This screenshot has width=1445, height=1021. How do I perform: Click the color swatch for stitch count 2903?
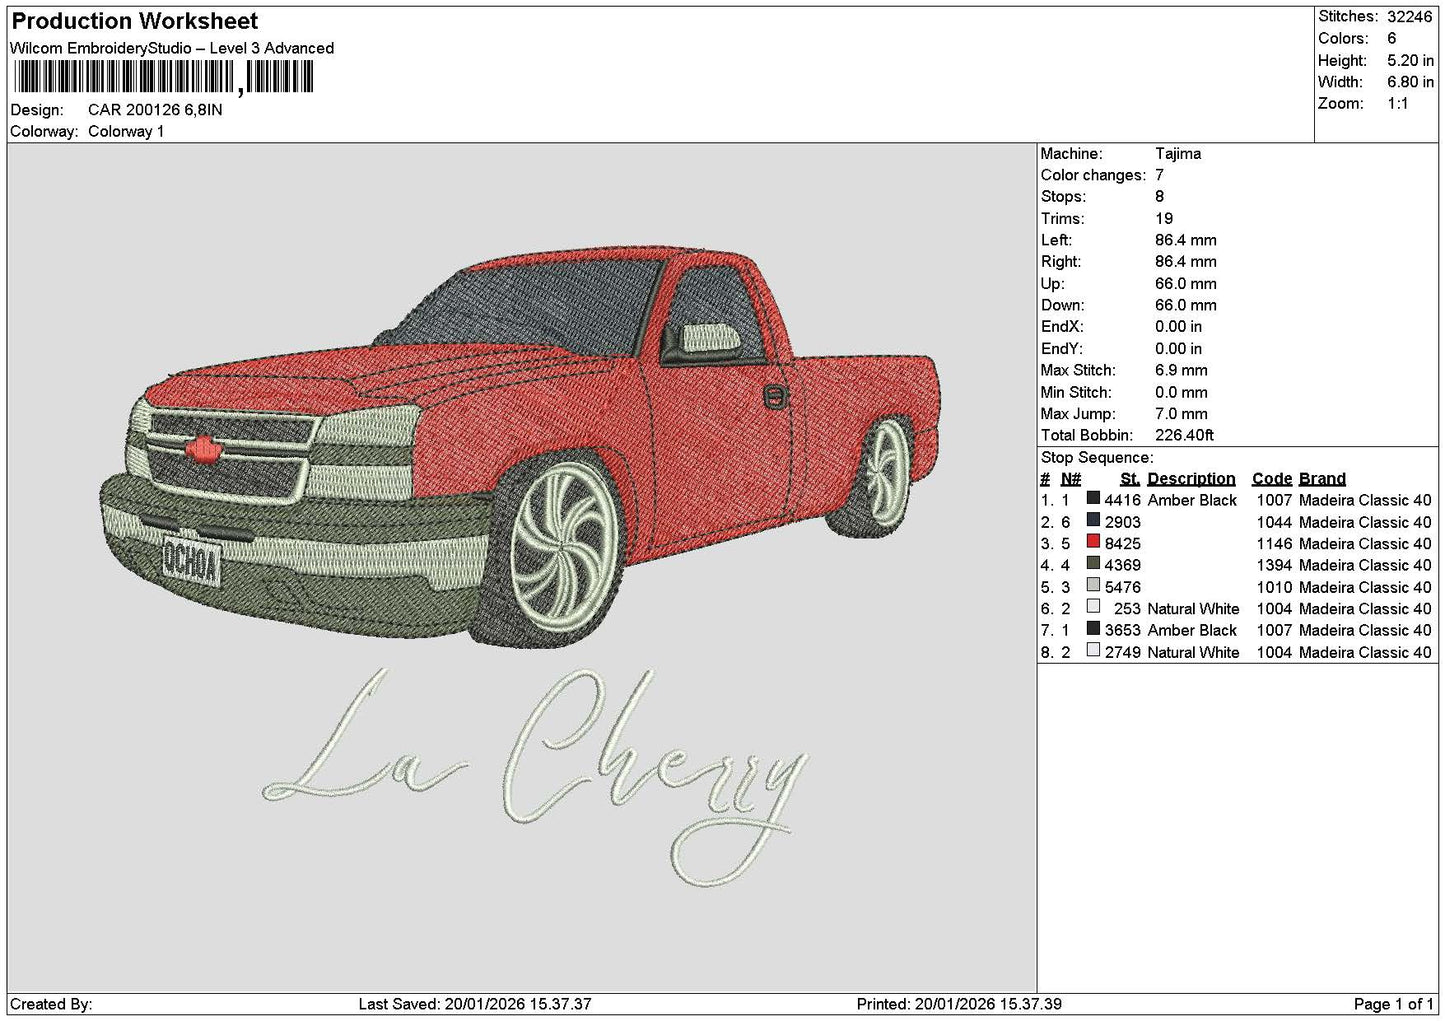(x=1093, y=521)
